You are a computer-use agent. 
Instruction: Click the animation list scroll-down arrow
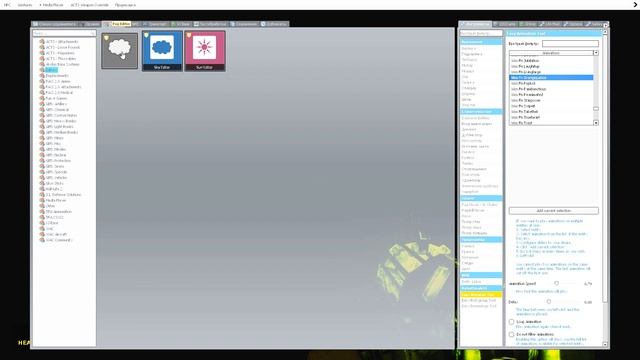click(x=596, y=123)
